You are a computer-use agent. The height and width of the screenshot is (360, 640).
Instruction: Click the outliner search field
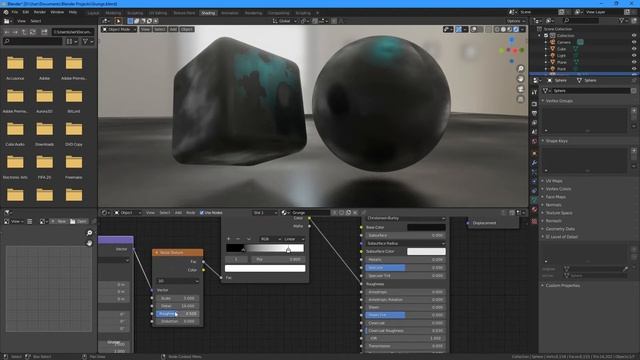[581, 20]
